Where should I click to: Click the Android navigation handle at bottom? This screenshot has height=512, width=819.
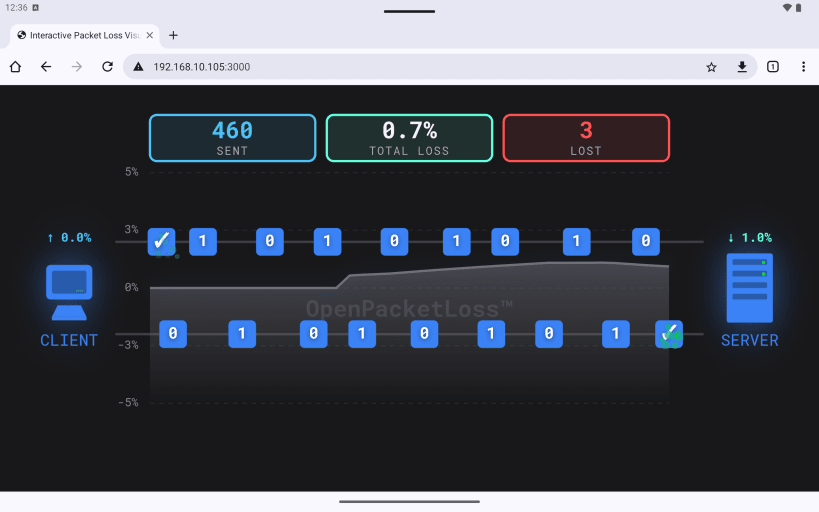tap(410, 502)
